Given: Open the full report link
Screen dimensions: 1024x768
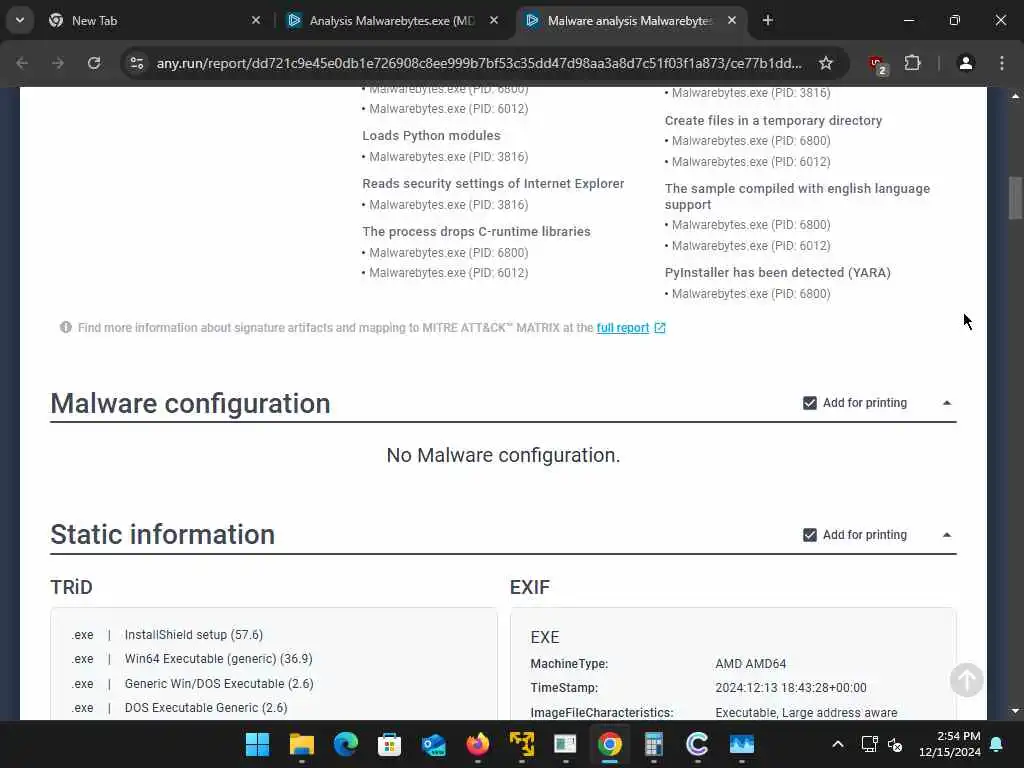Looking at the screenshot, I should (x=622, y=327).
